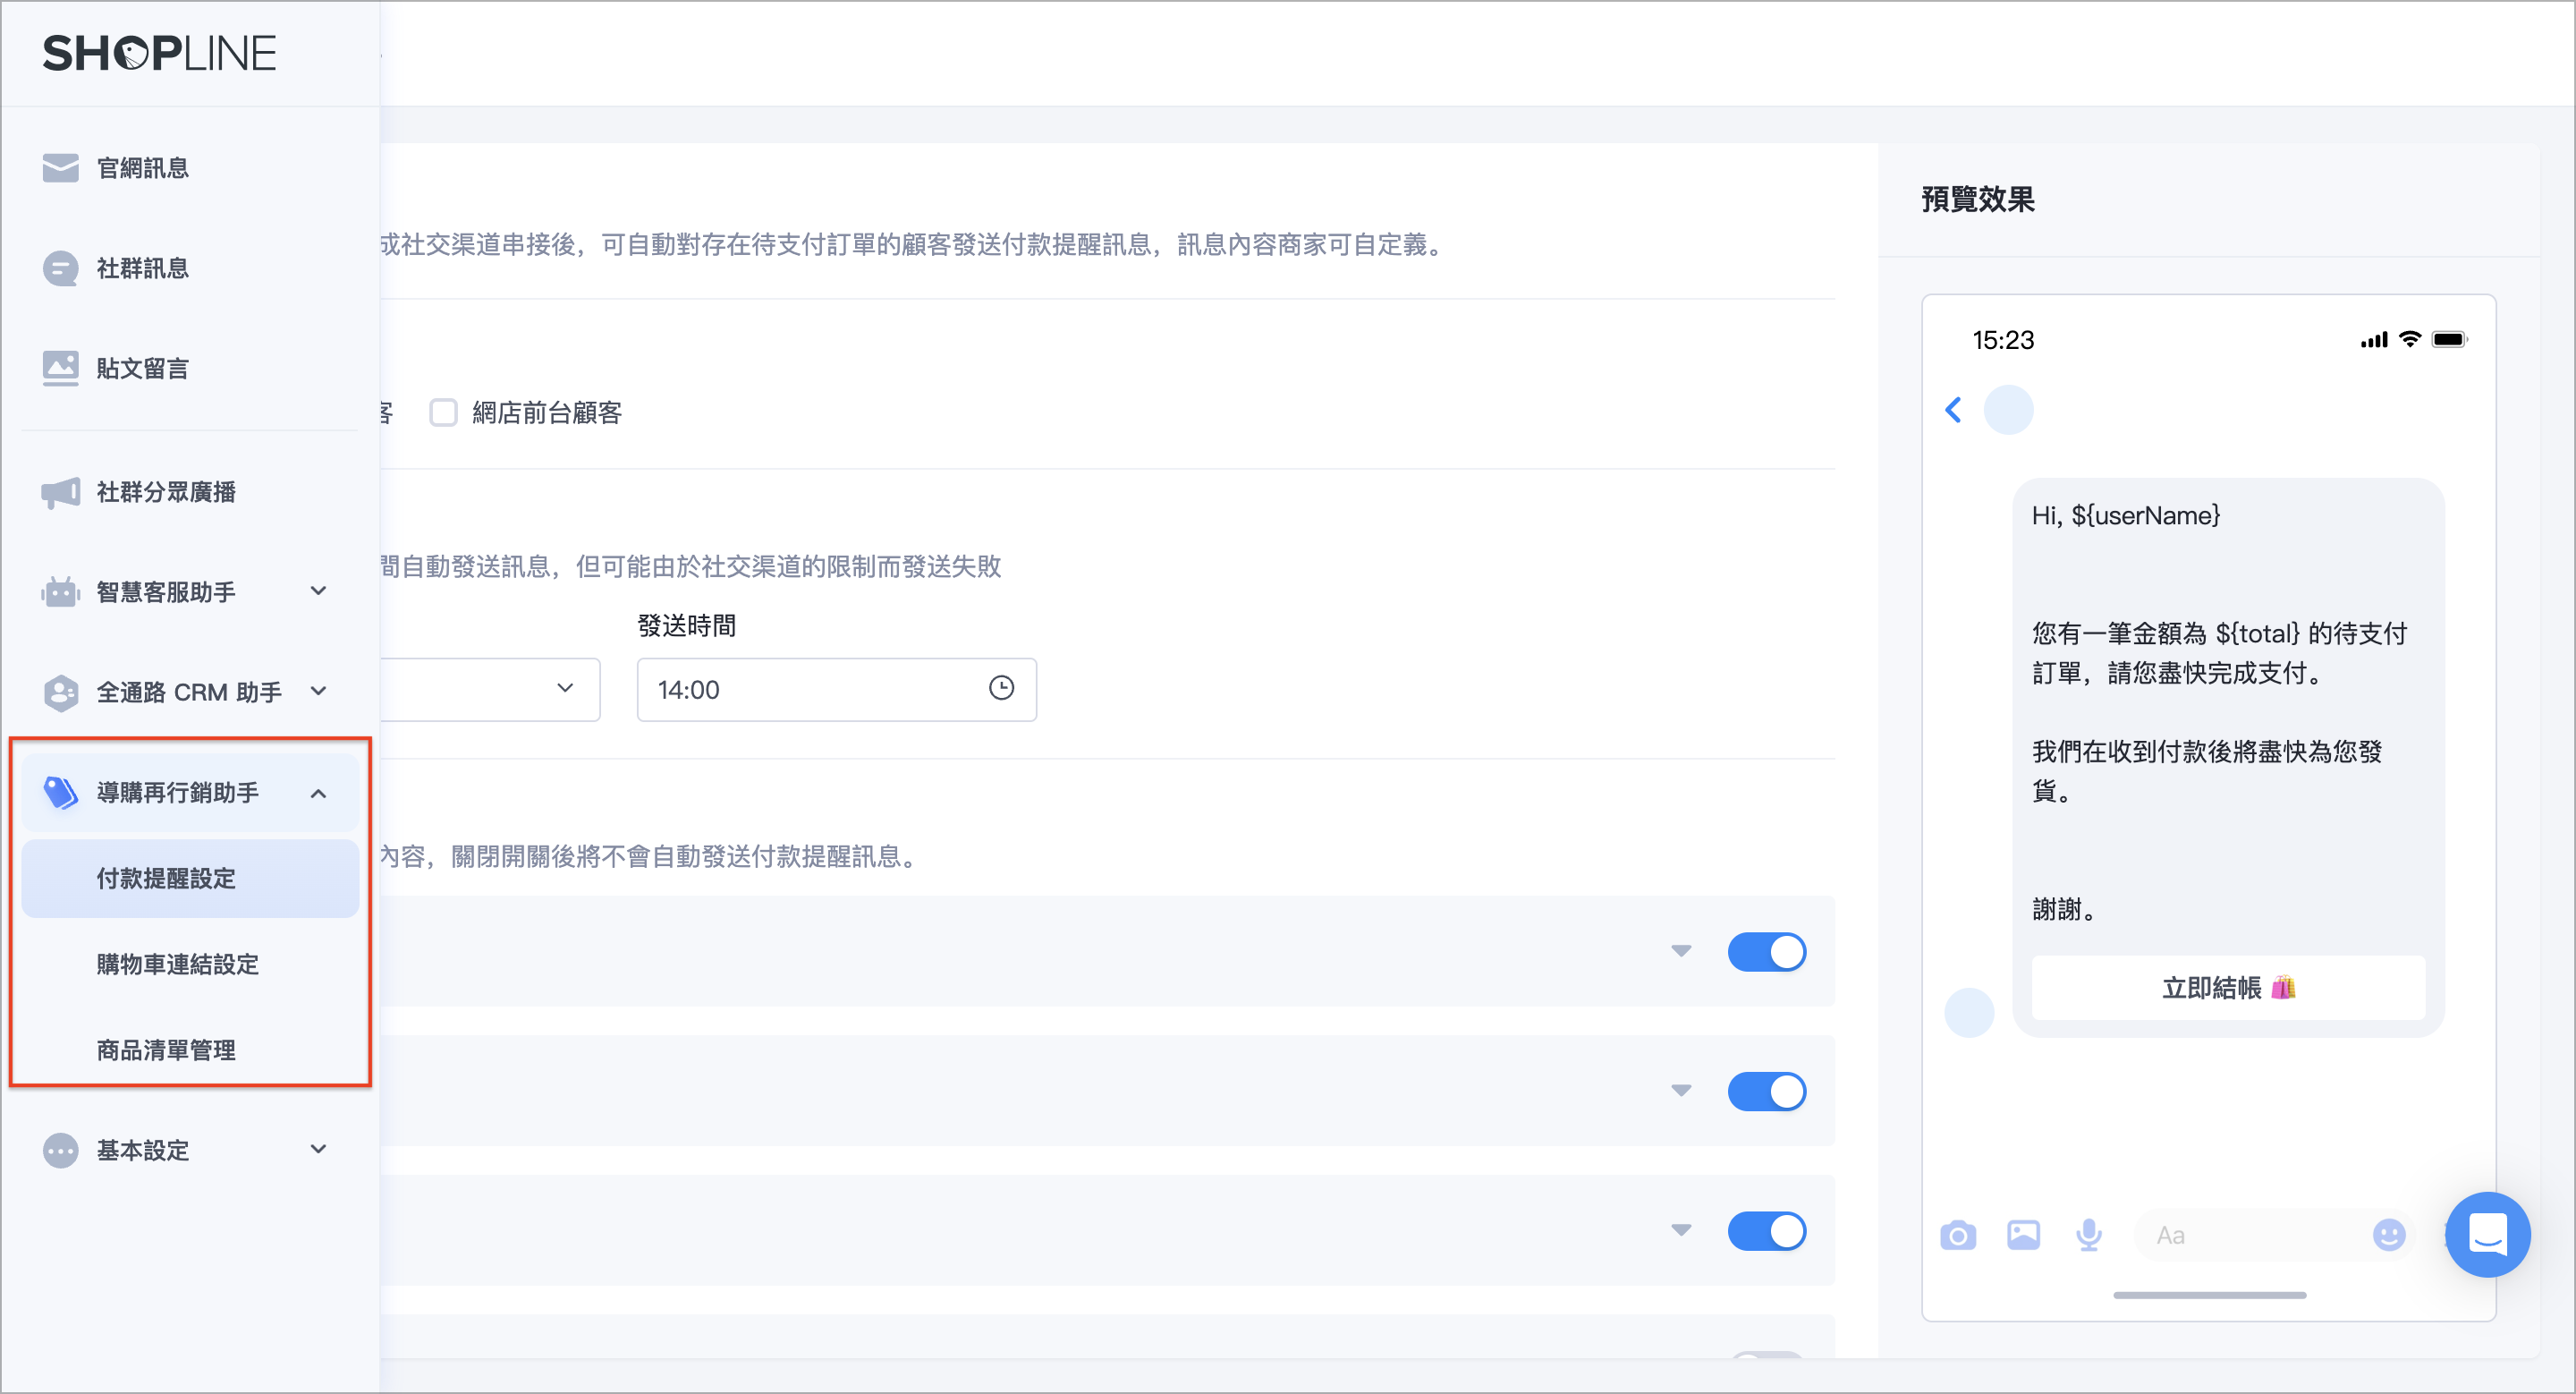
Task: Click the clock icon in 發送時間 field
Action: coord(1001,688)
